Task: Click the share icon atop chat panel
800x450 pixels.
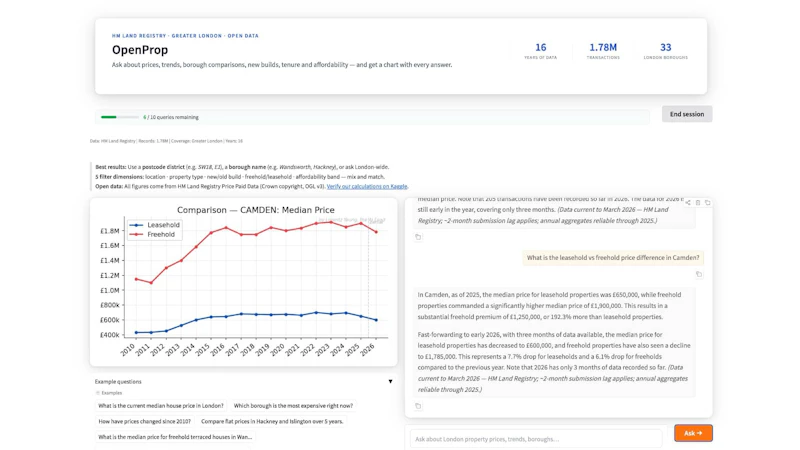Action: [x=688, y=203]
